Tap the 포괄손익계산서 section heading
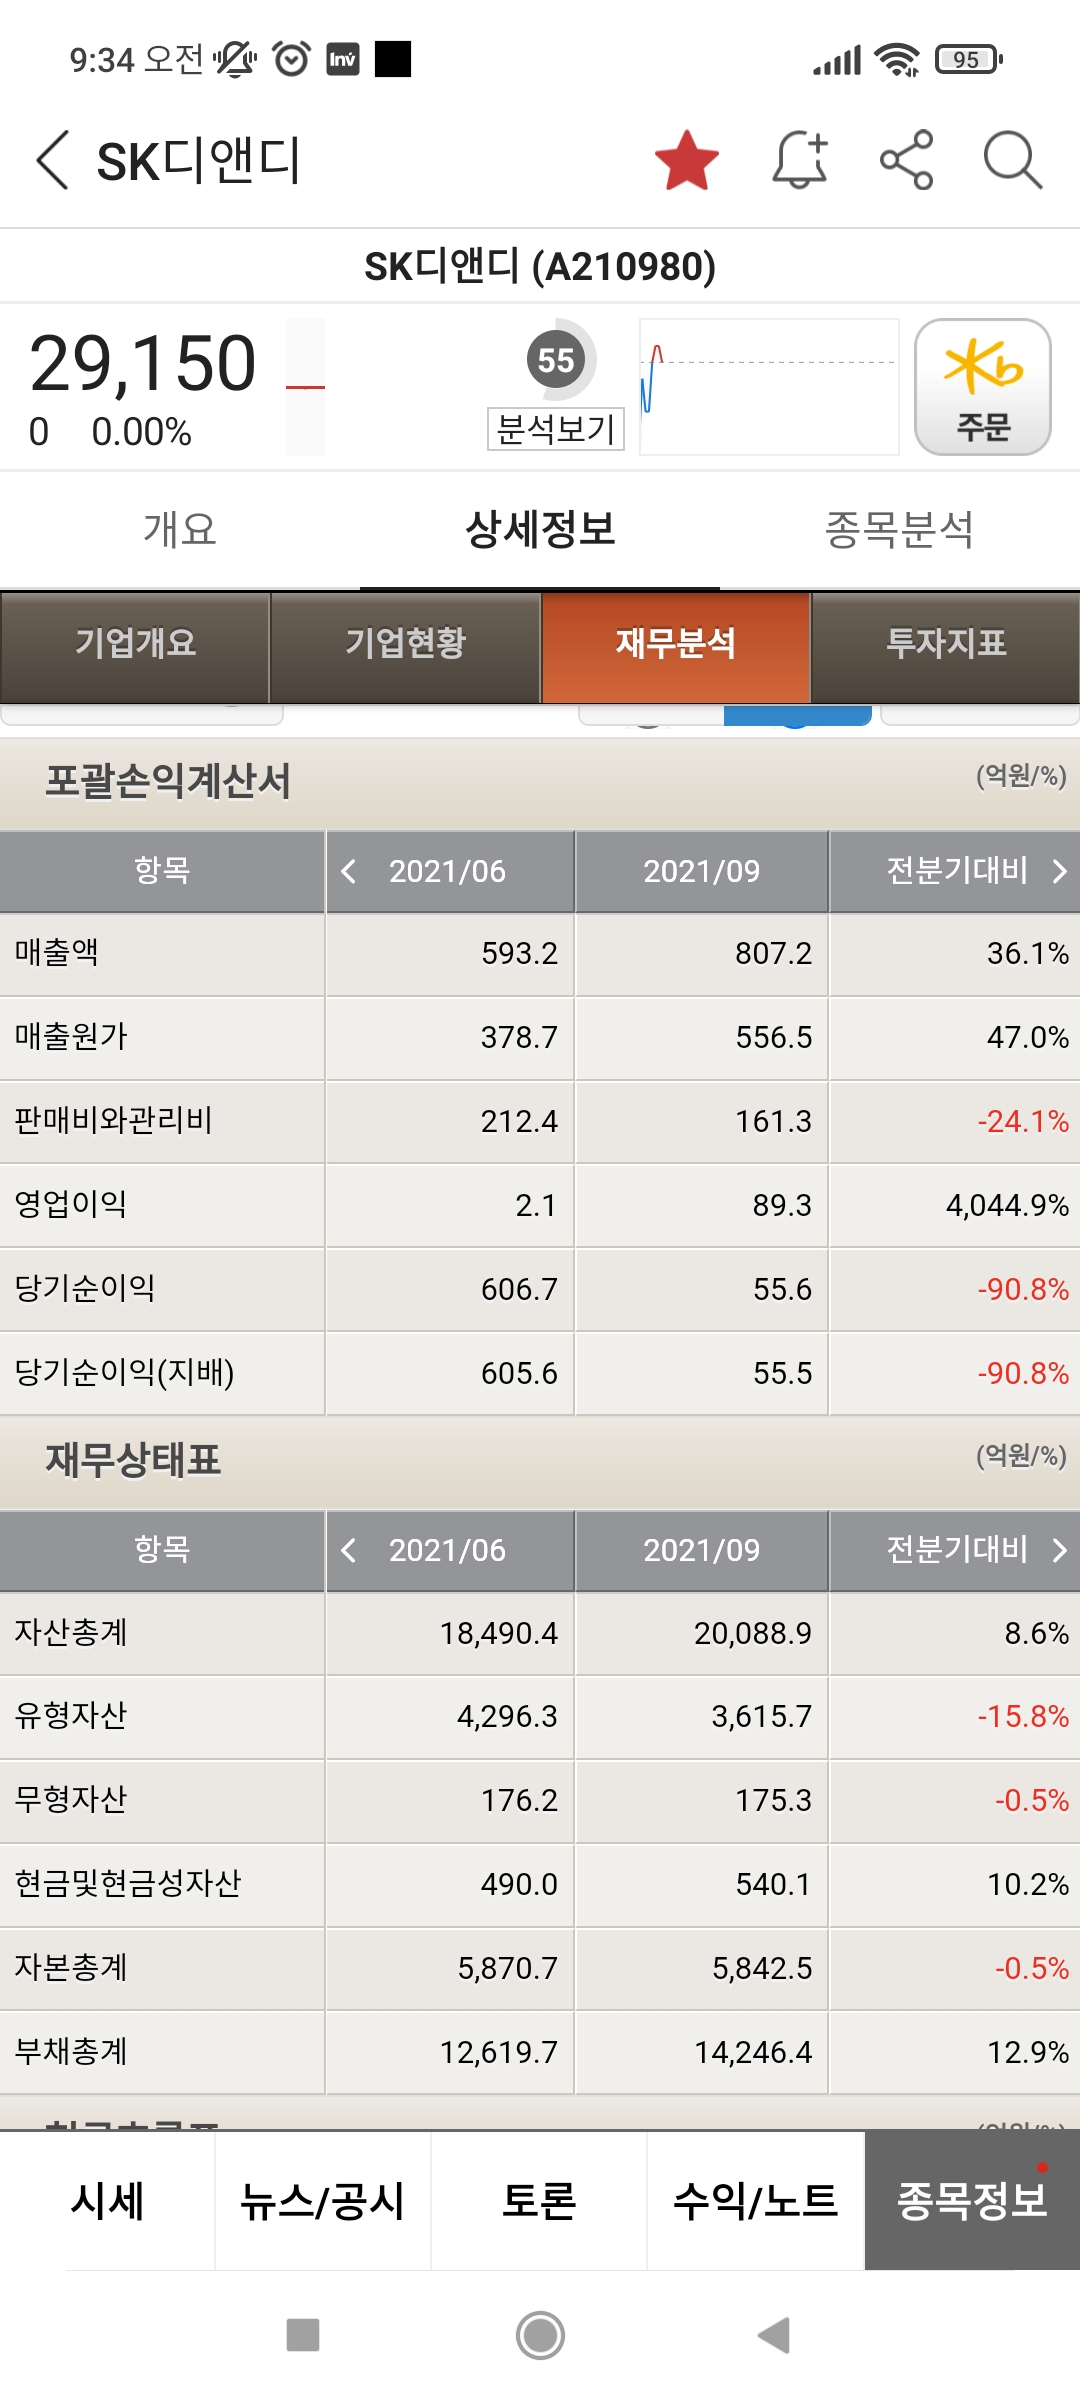Screen dimensions: 1080x2400 click(x=168, y=781)
